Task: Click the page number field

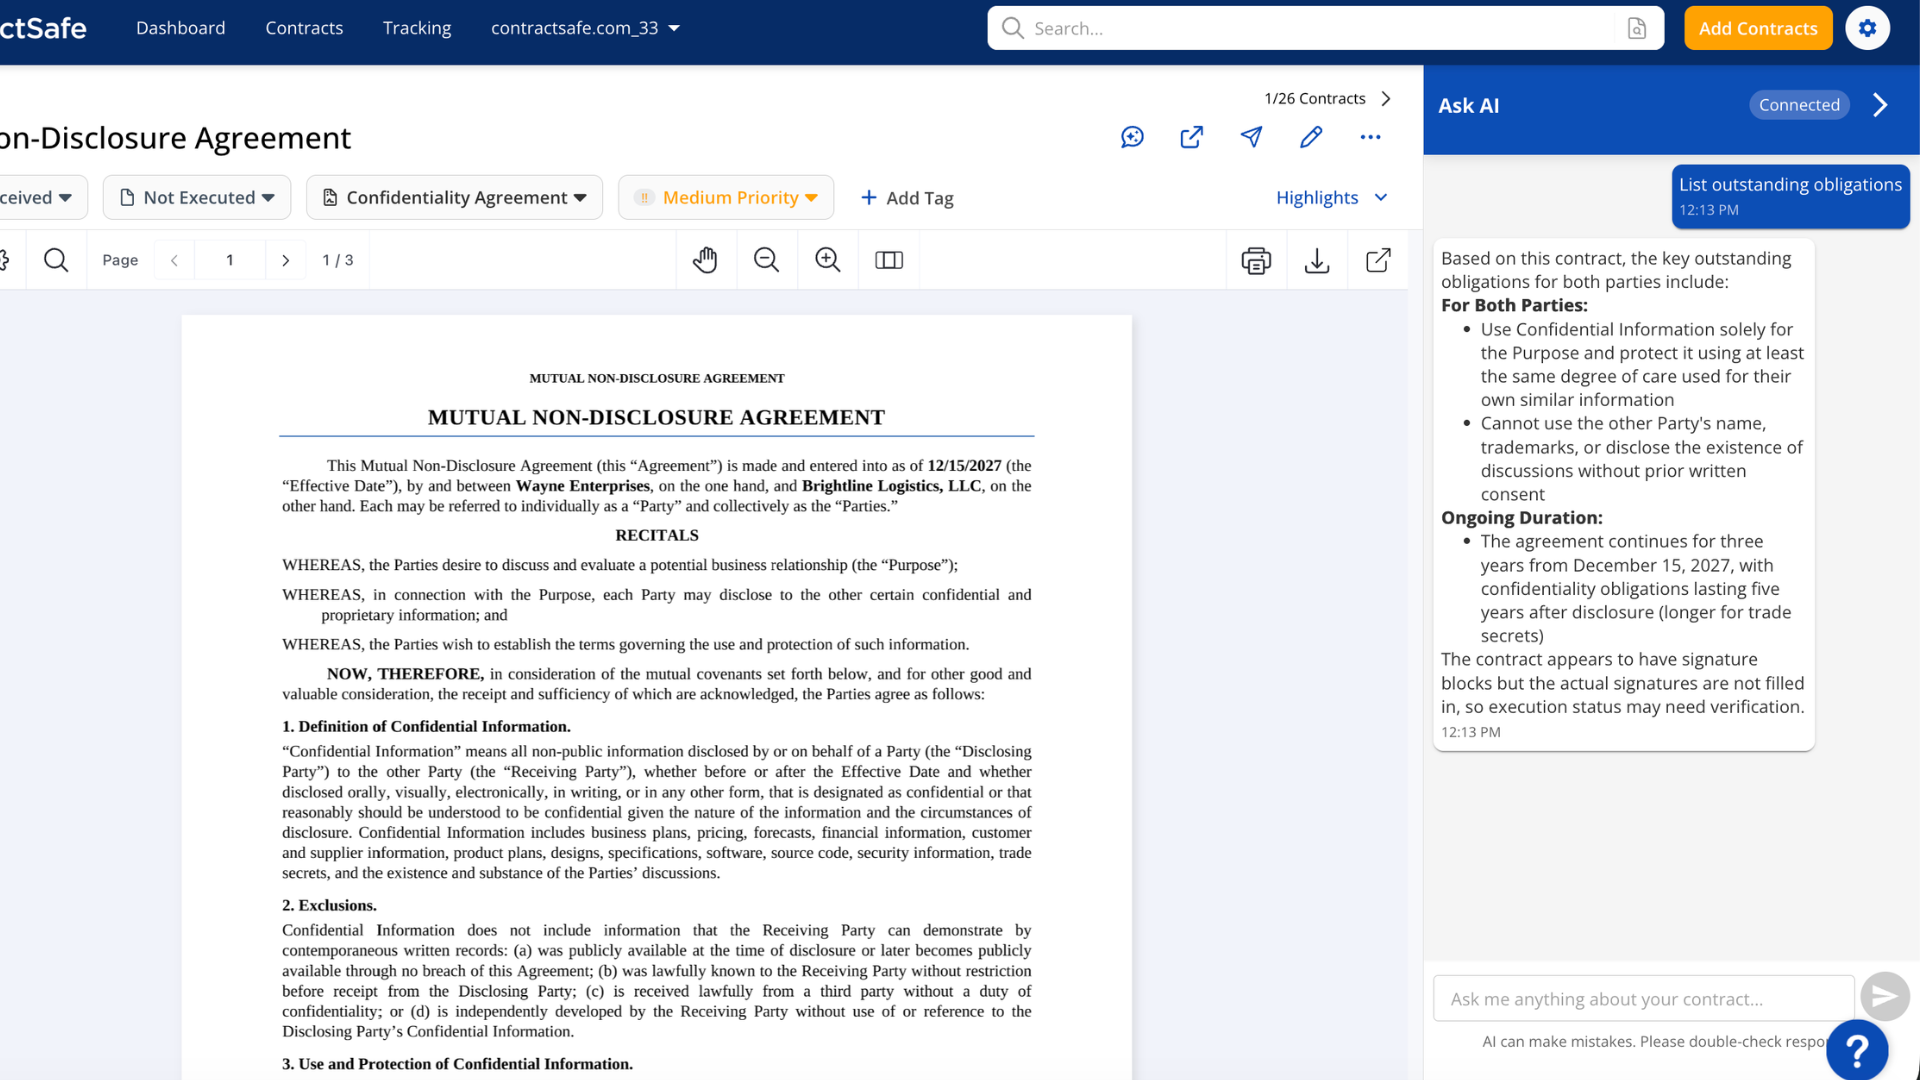Action: click(x=229, y=260)
